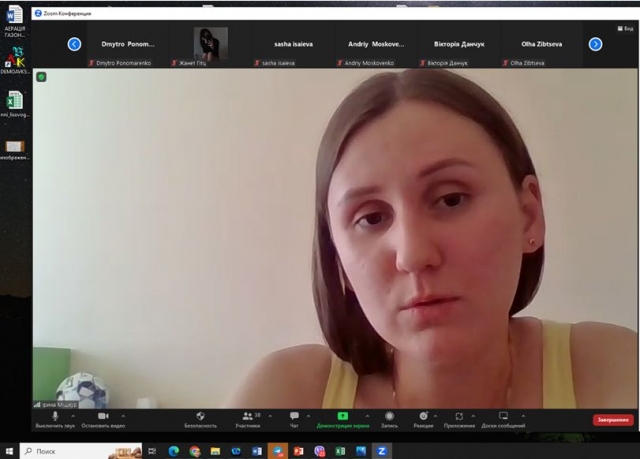Click muted mic icon of sasha isaieva
This screenshot has height=459, width=640.
click(x=257, y=63)
